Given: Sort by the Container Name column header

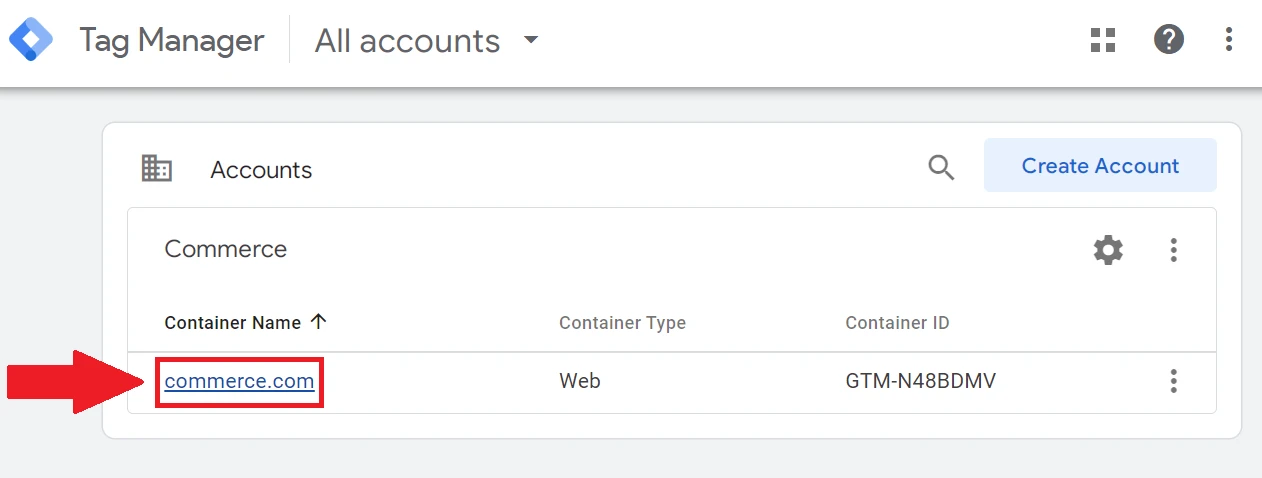Looking at the screenshot, I should coord(232,323).
